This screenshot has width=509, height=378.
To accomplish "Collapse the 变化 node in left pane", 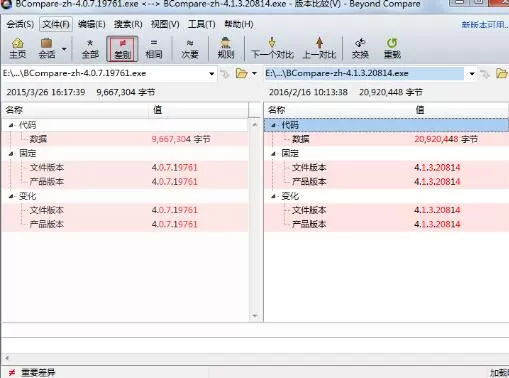I will [11, 196].
